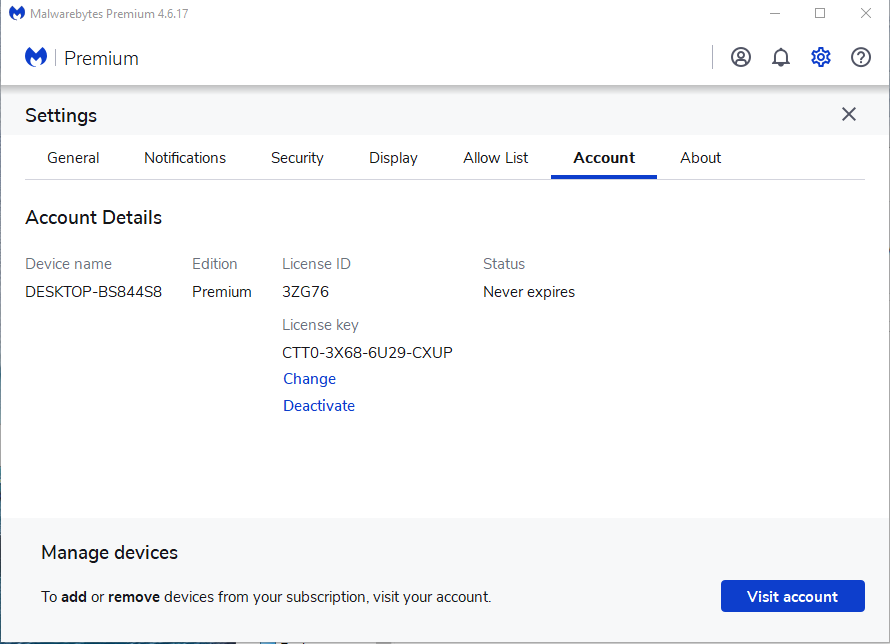Image resolution: width=890 pixels, height=644 pixels.
Task: Click the Premium header text
Action: [101, 58]
